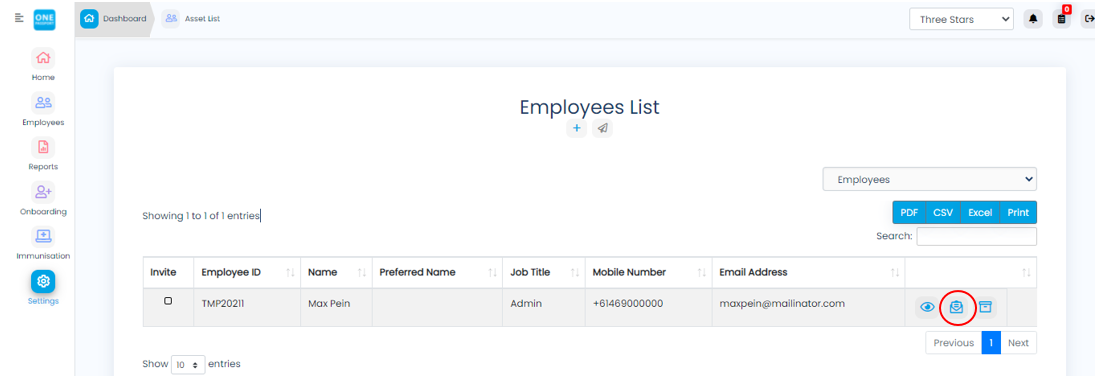Image resolution: width=1095 pixels, height=378 pixels.
Task: Sort by Mobile Number column
Action: point(648,272)
